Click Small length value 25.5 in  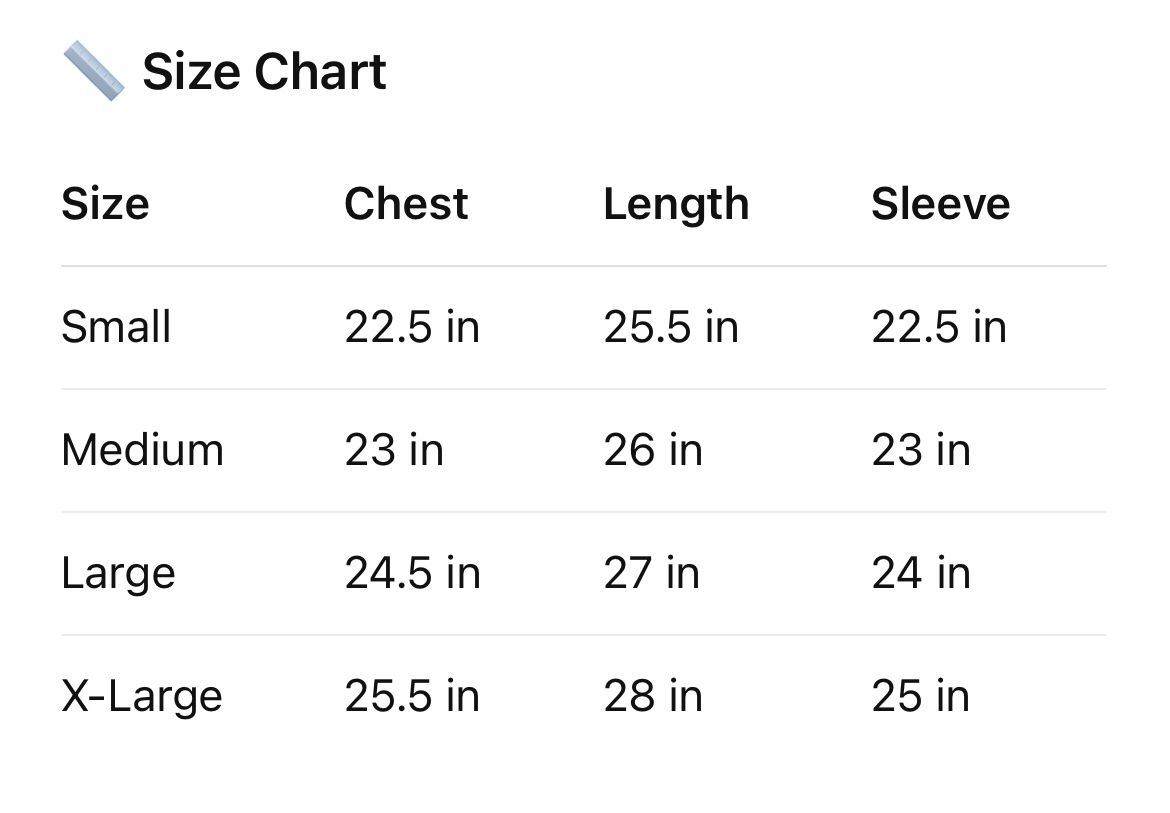tap(671, 327)
